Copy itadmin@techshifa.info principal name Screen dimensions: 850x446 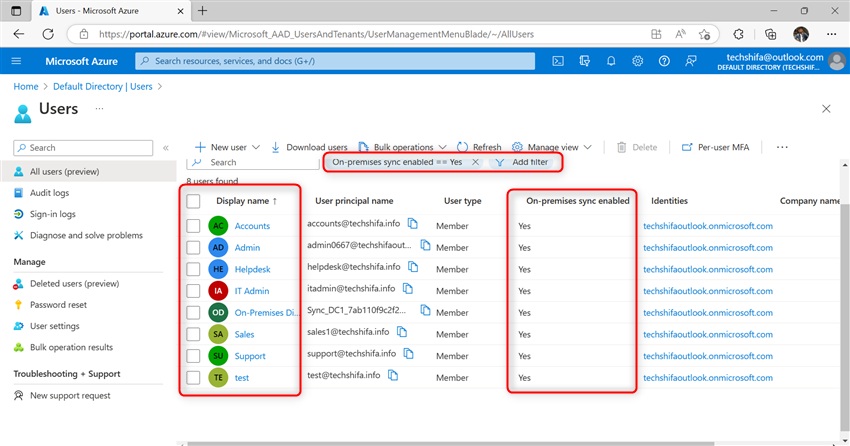coord(408,288)
